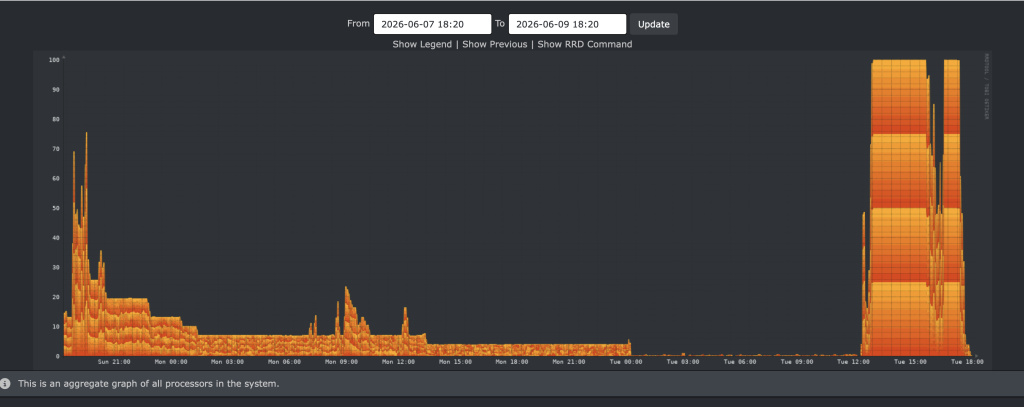
Task: Click the 'Mon 18:00' x-axis label
Action: coord(512,361)
